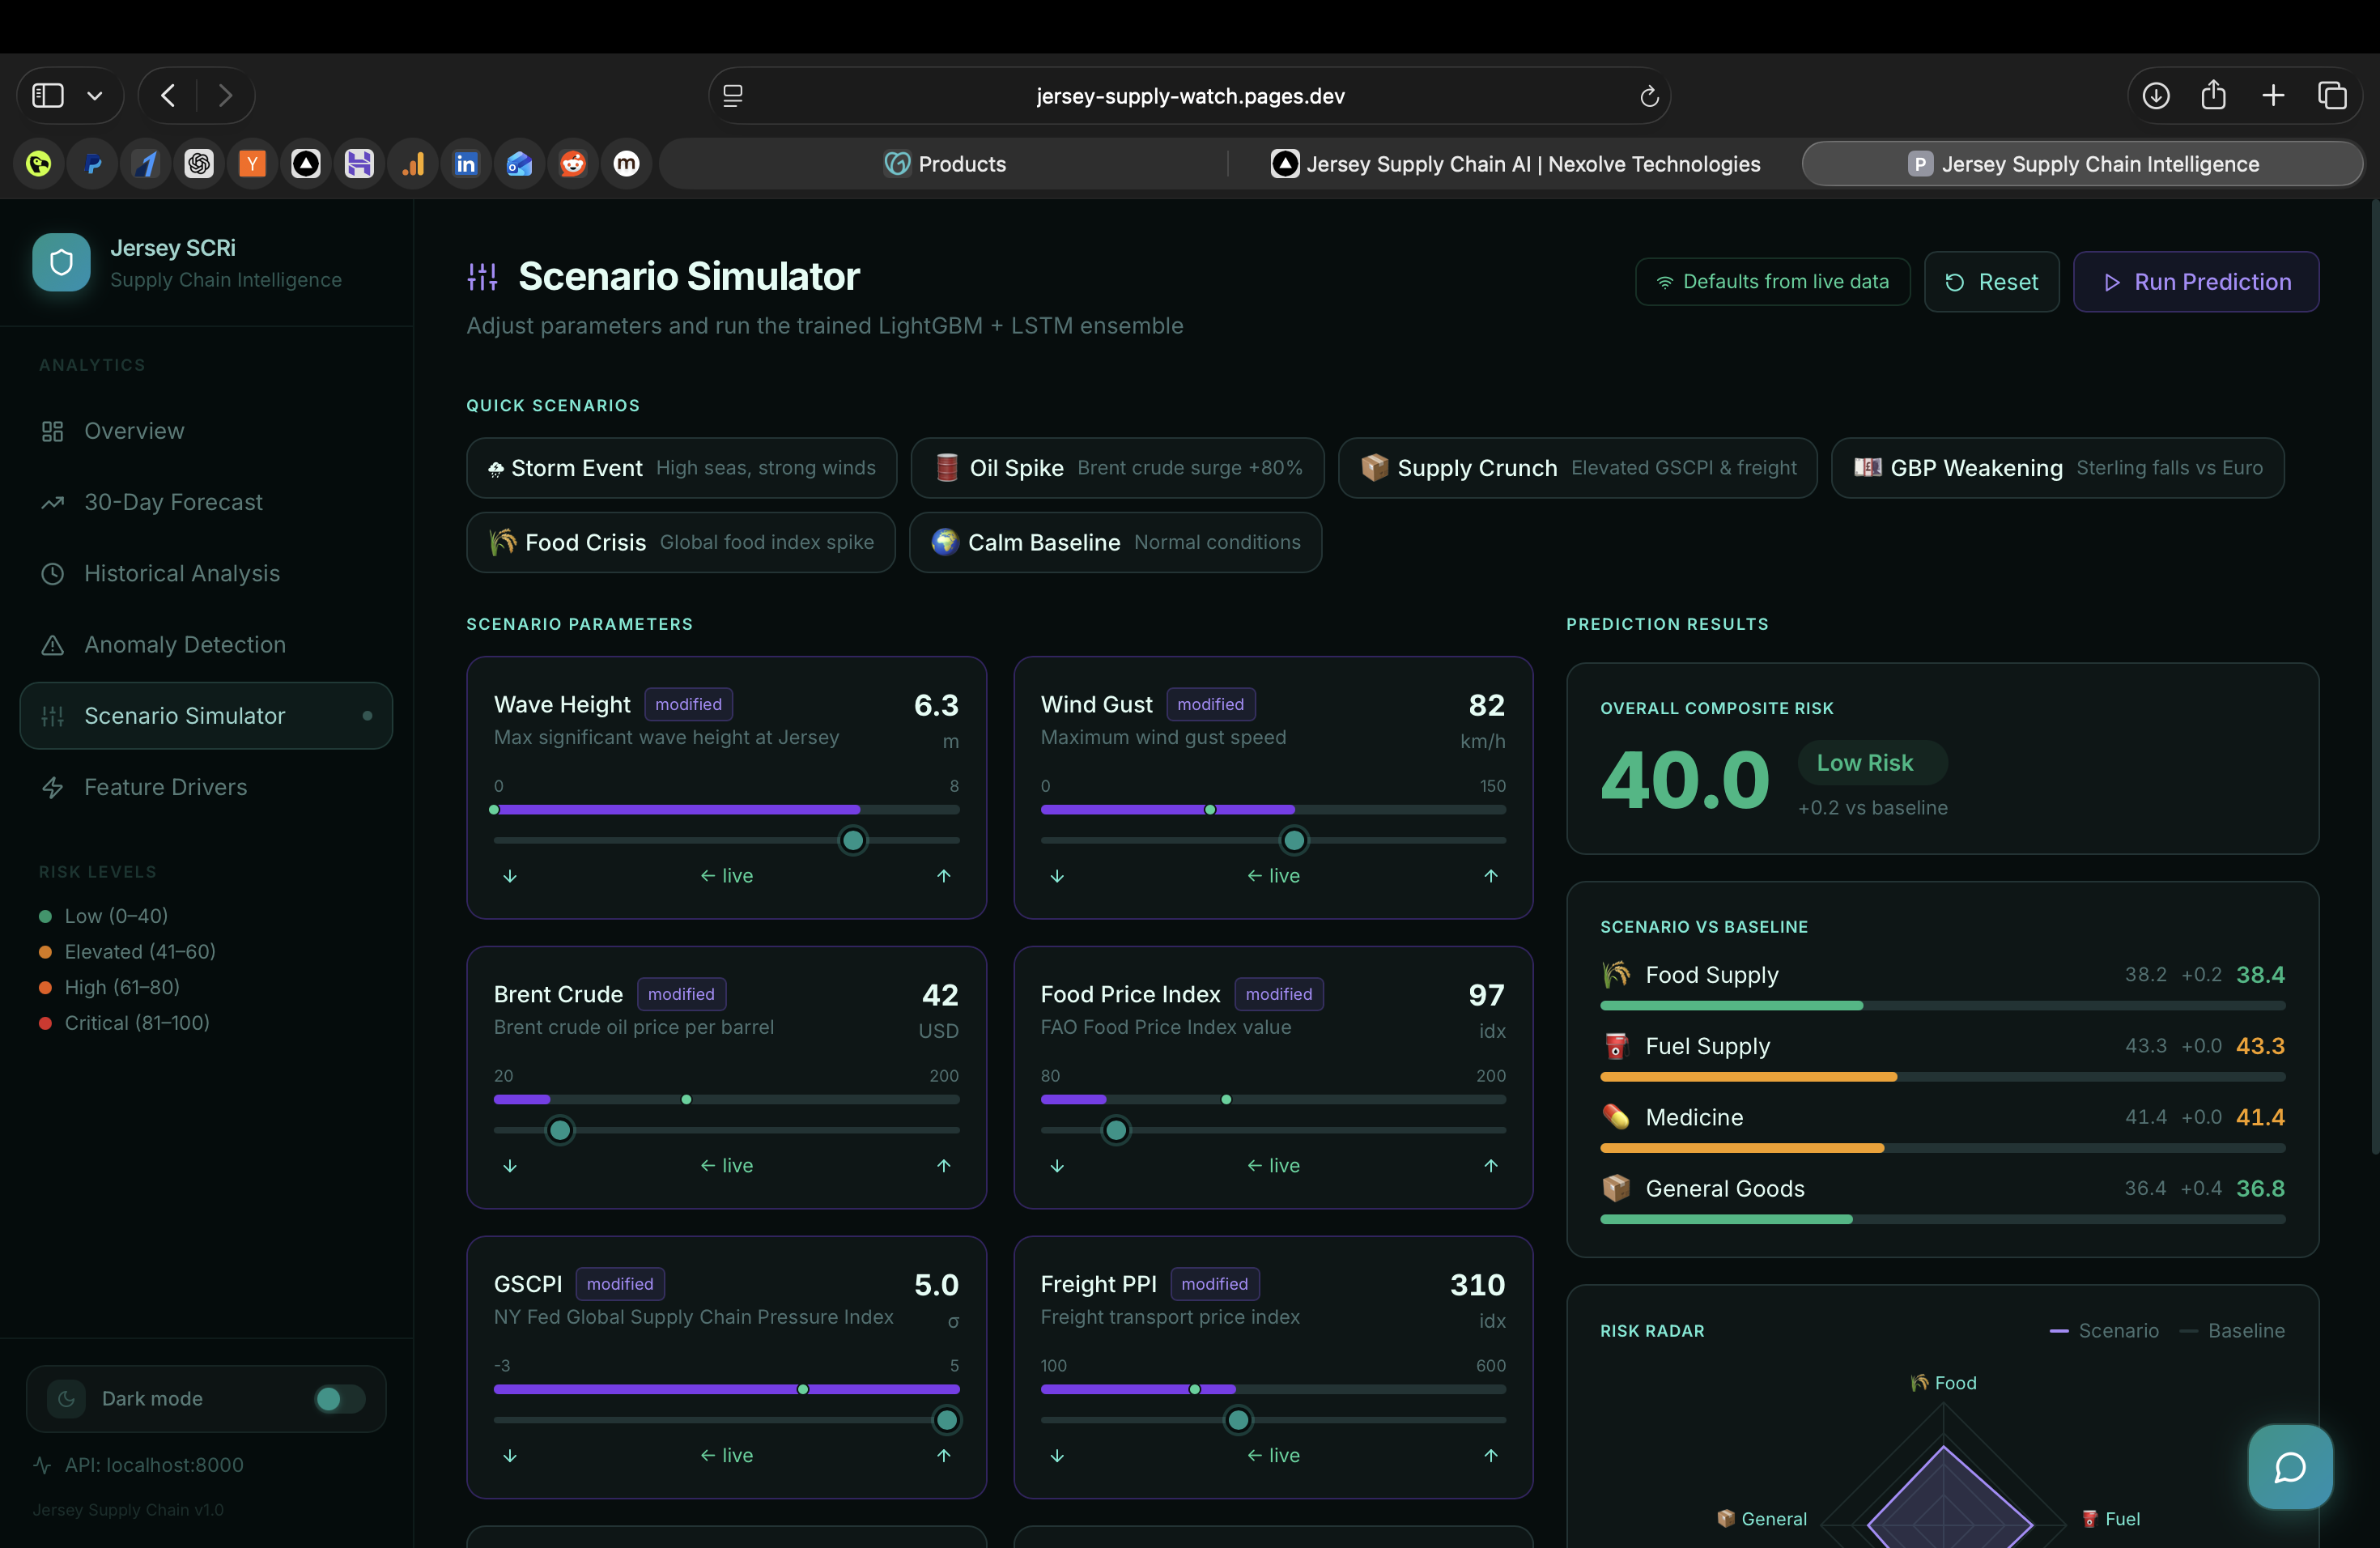This screenshot has height=1548, width=2380.
Task: Click the decrease arrow on Brent Crude card
Action: (x=510, y=1165)
